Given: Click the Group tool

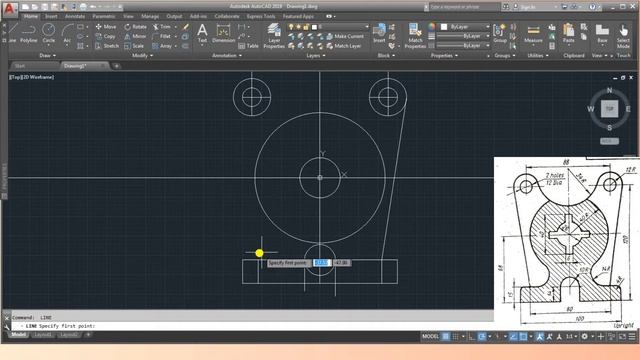Looking at the screenshot, I should (500, 33).
